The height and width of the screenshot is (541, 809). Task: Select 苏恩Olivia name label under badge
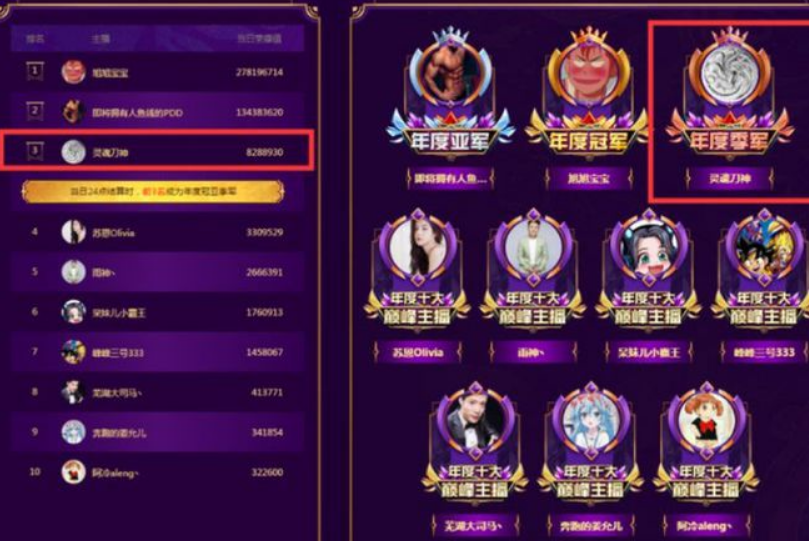[417, 353]
